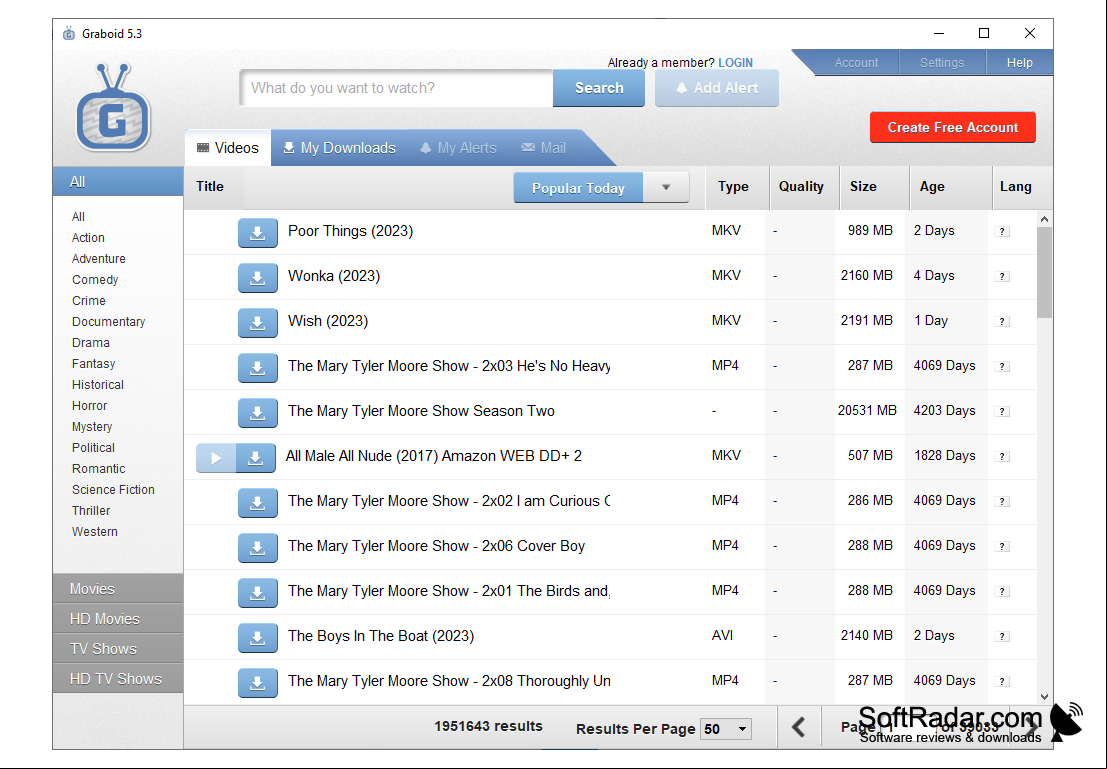Select the Documentary genre
Image resolution: width=1107 pixels, height=769 pixels.
[108, 322]
